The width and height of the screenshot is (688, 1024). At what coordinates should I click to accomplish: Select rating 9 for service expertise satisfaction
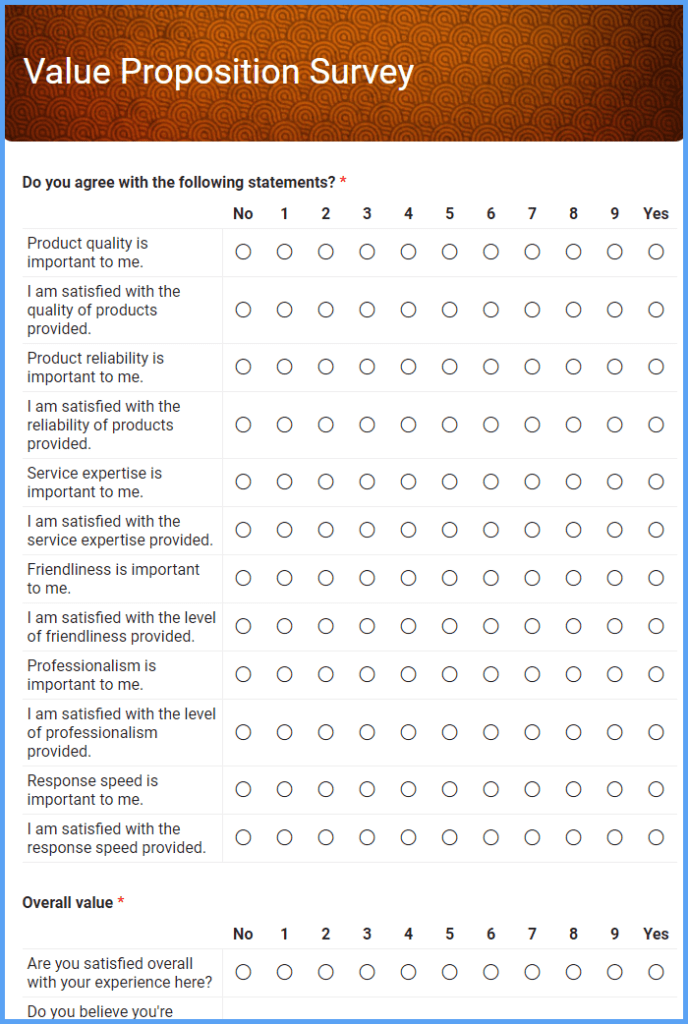point(614,530)
